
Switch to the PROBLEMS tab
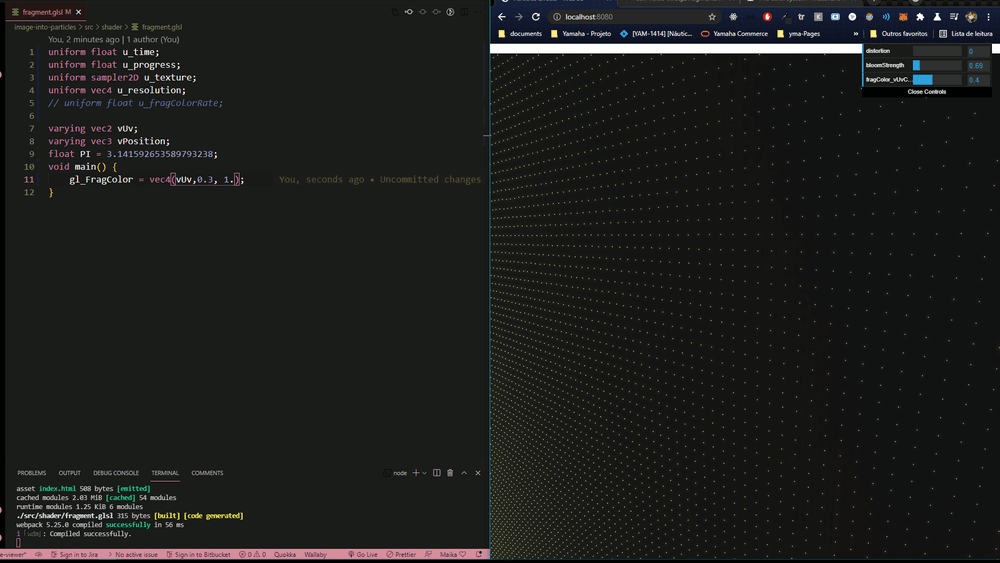click(x=32, y=473)
